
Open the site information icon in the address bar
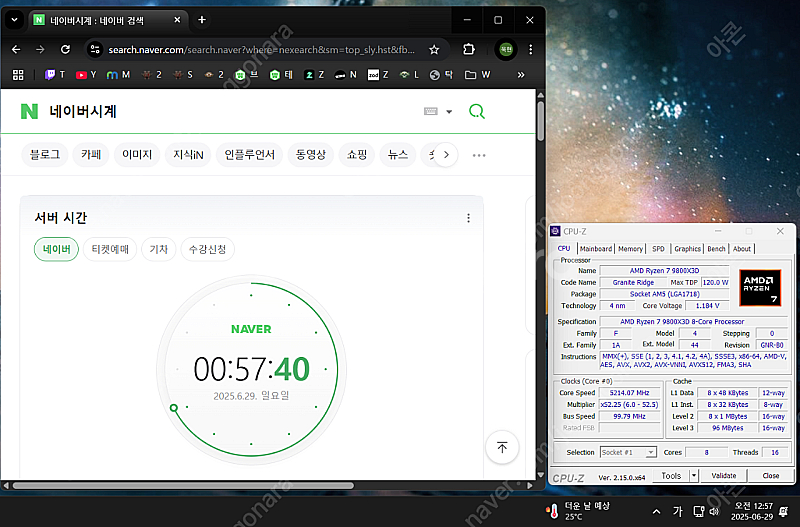(x=95, y=49)
